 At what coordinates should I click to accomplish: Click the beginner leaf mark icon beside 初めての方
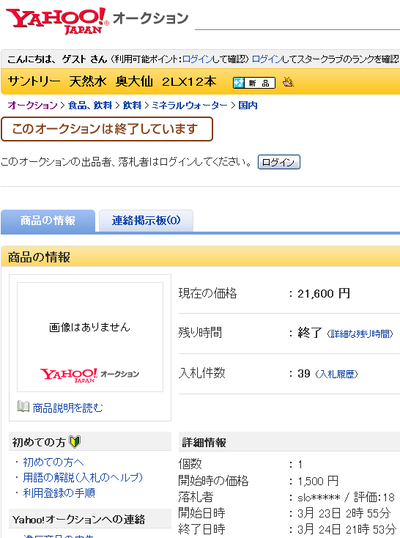[x=75, y=442]
